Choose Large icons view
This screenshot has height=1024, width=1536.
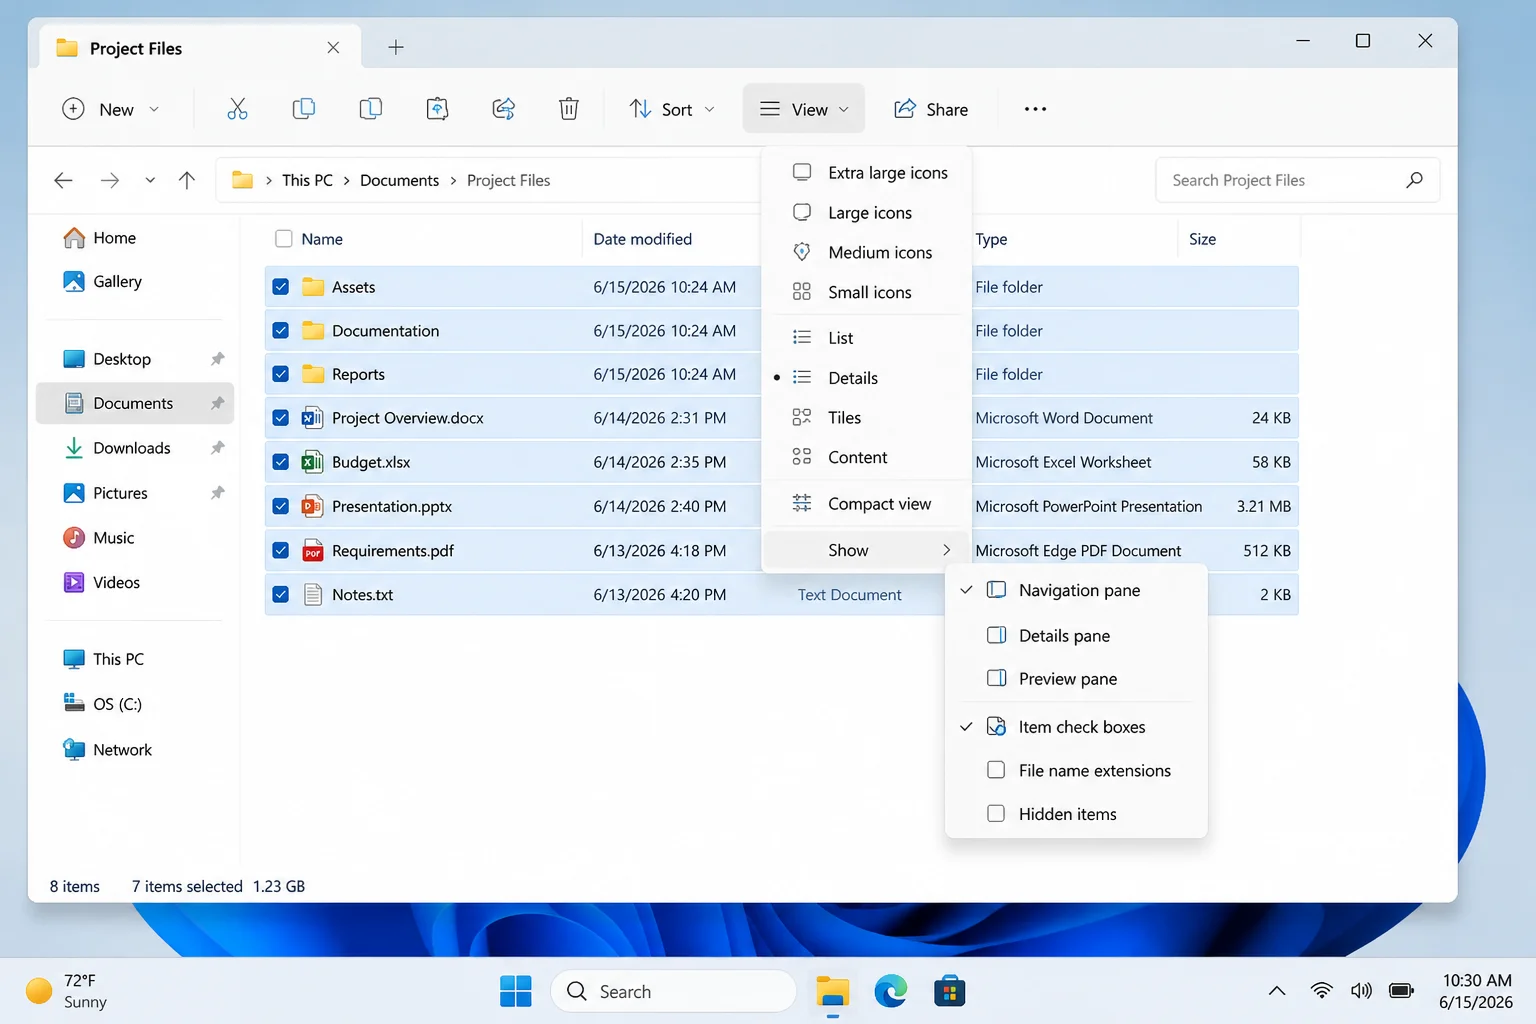point(866,213)
